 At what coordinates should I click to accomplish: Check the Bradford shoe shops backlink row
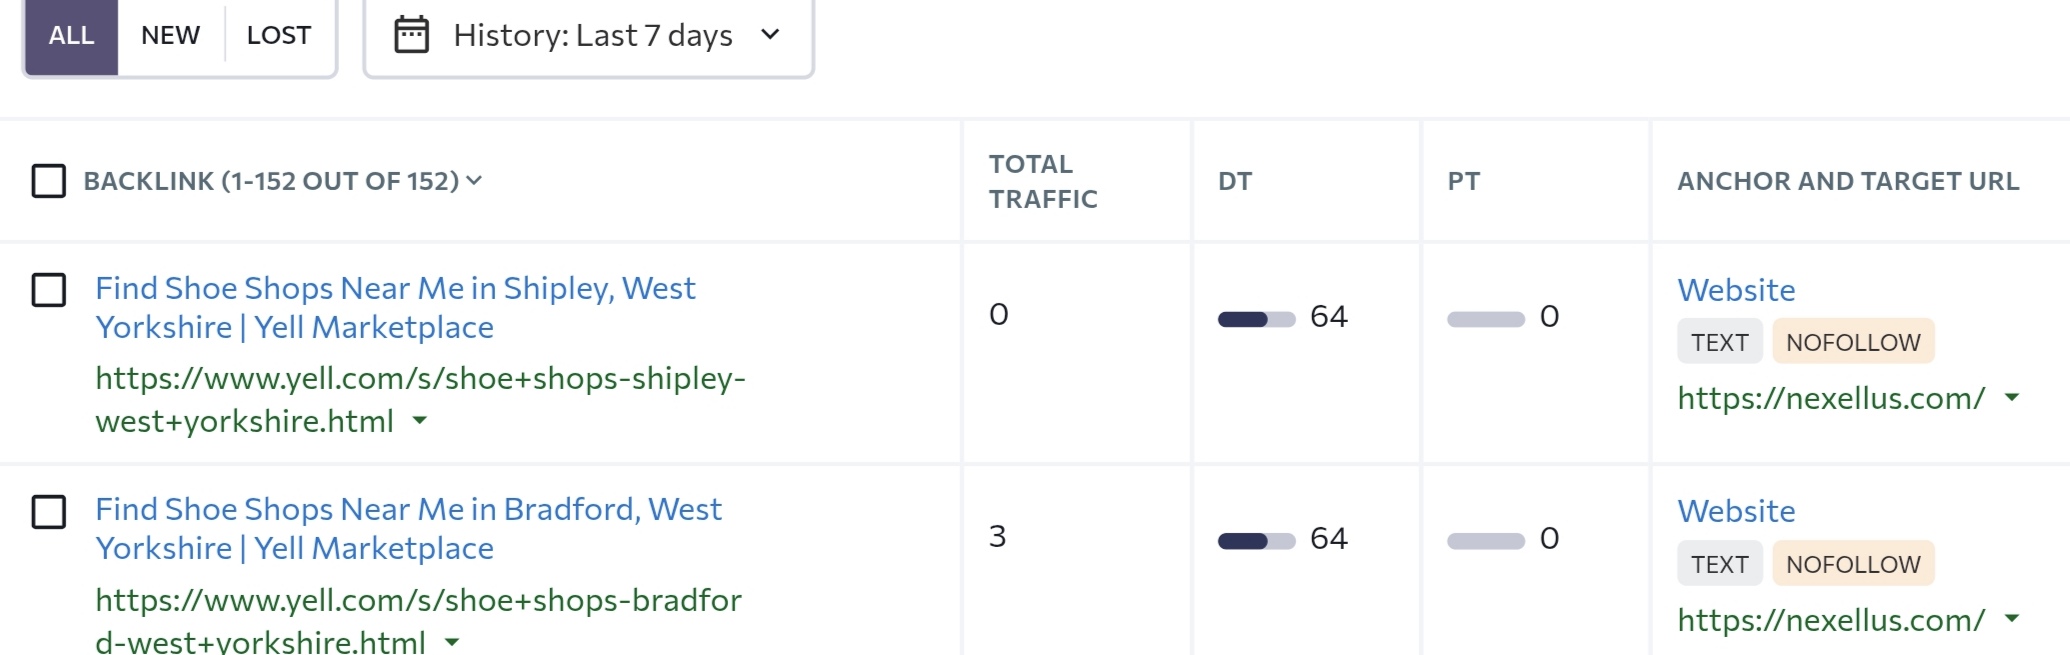(49, 512)
